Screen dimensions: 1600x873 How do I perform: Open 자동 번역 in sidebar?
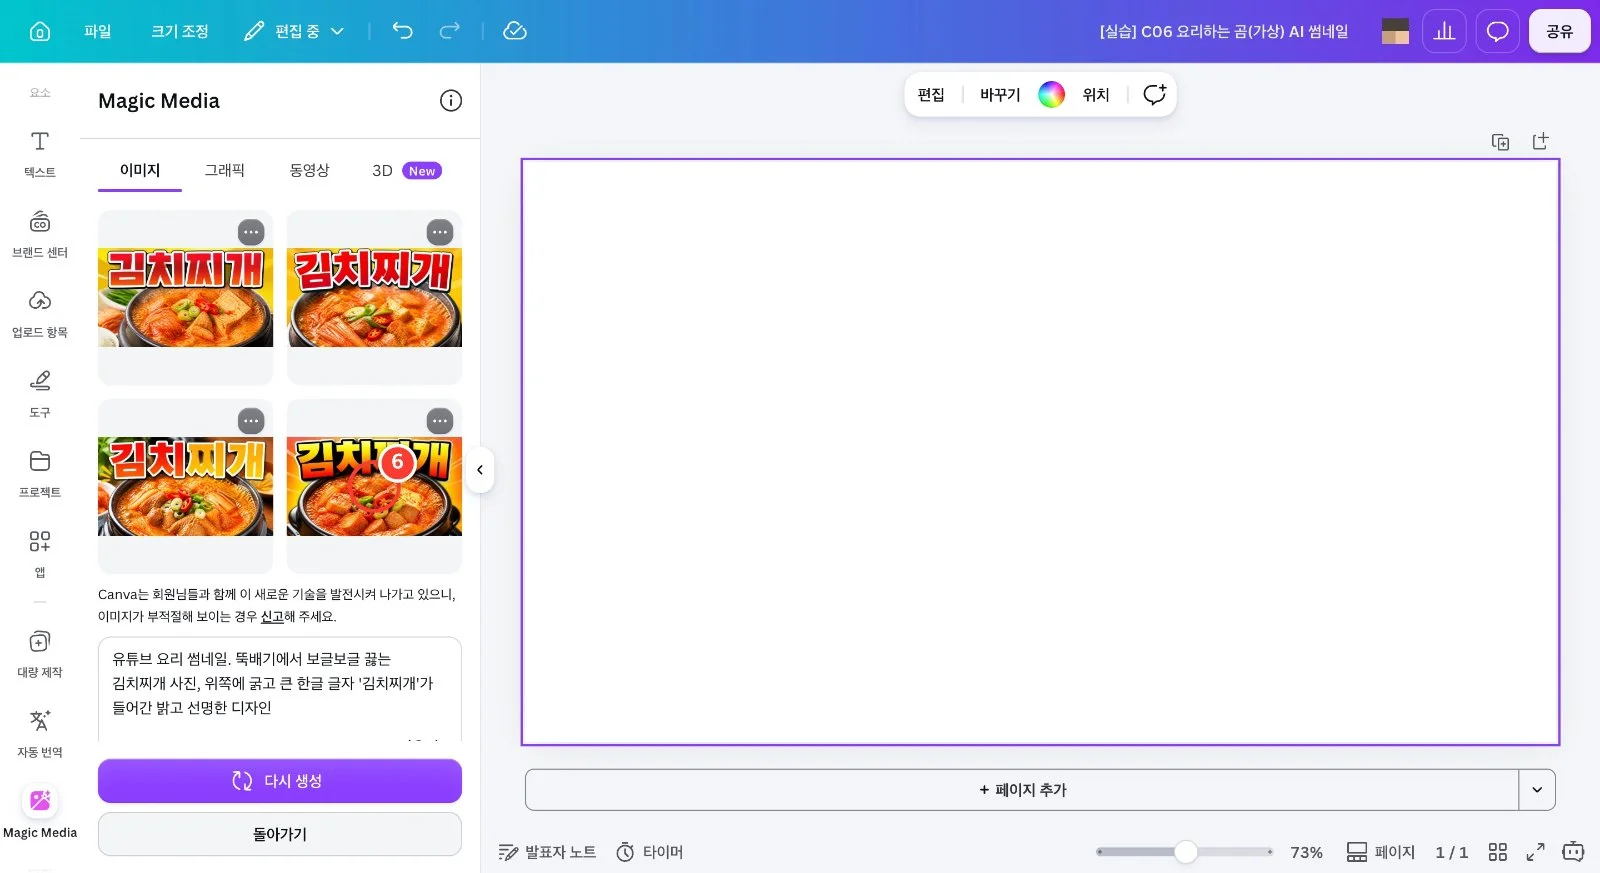pos(40,734)
